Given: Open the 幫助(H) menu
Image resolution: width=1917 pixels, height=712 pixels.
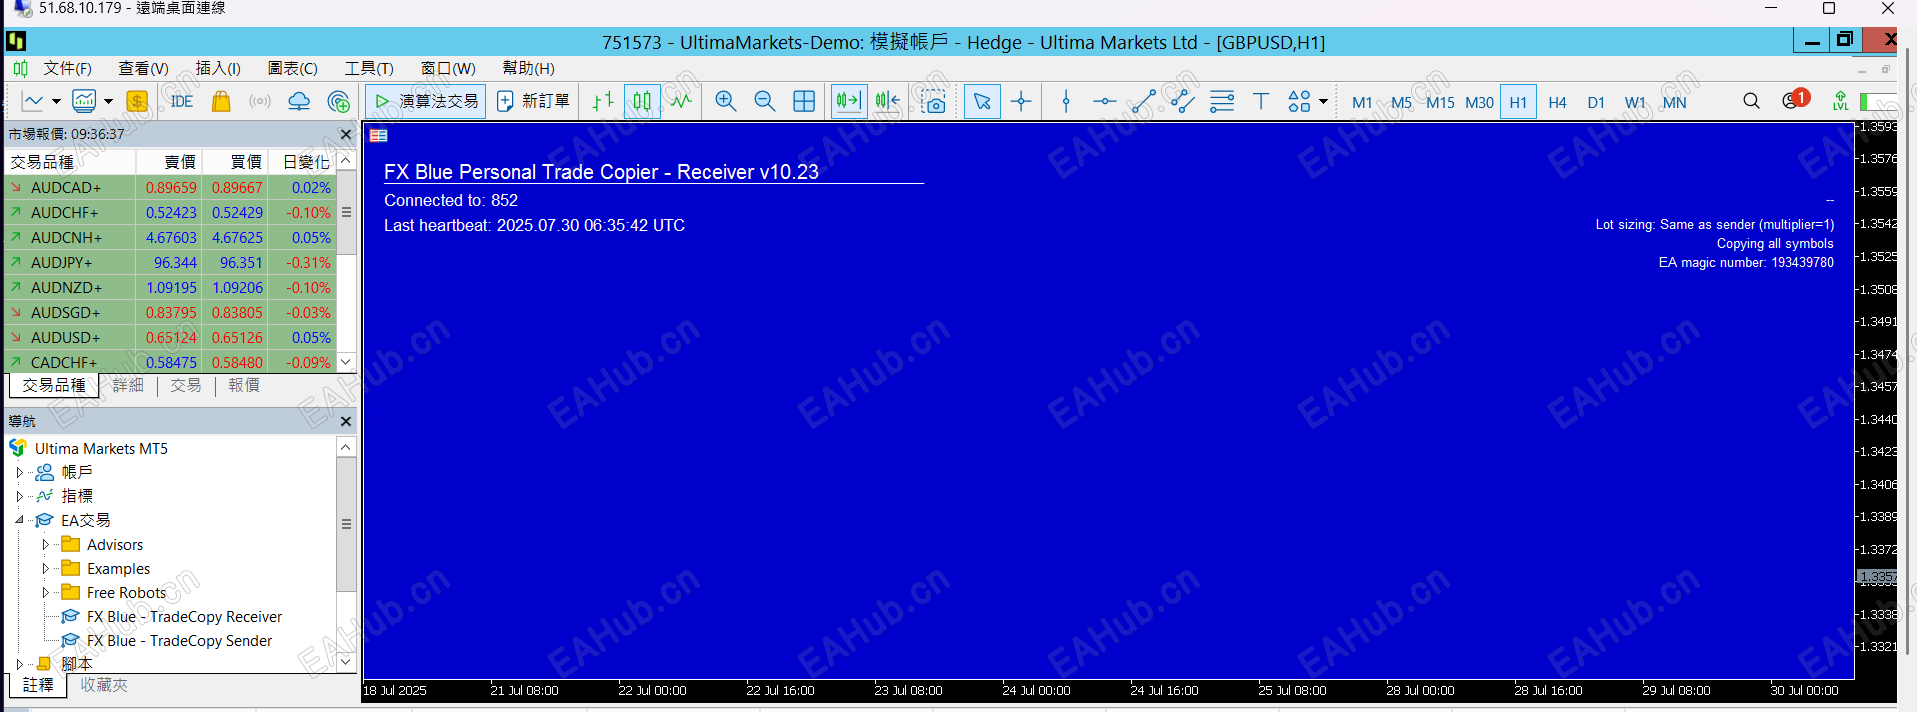Looking at the screenshot, I should point(528,68).
